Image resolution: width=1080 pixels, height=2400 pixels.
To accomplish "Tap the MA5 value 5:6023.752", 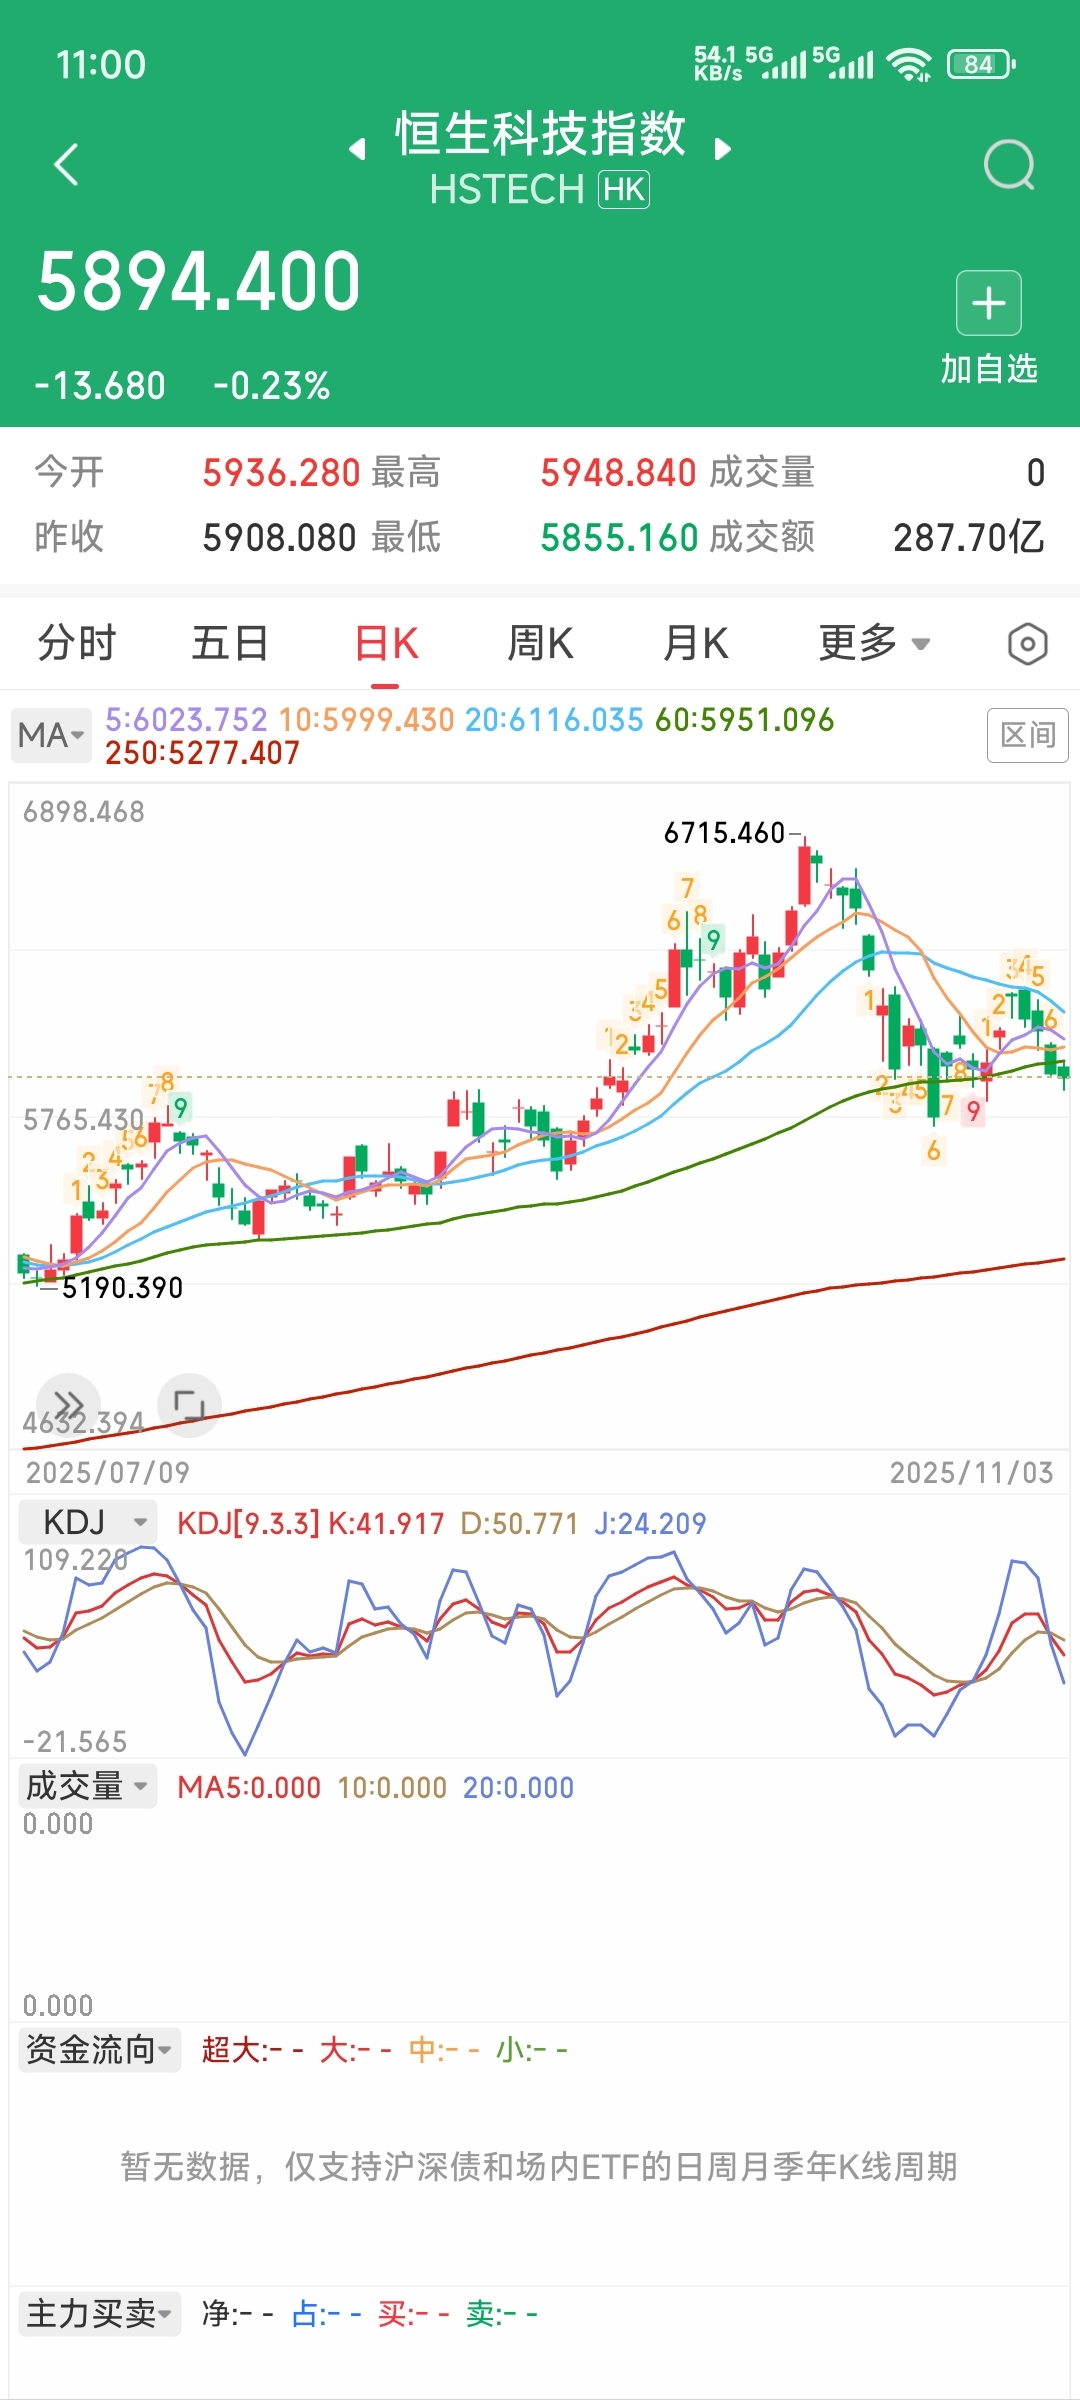I will pyautogui.click(x=187, y=720).
